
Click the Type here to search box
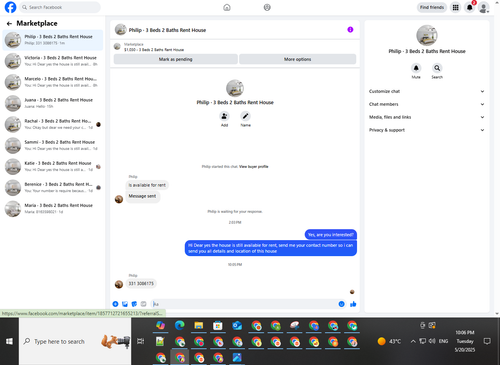(75, 341)
